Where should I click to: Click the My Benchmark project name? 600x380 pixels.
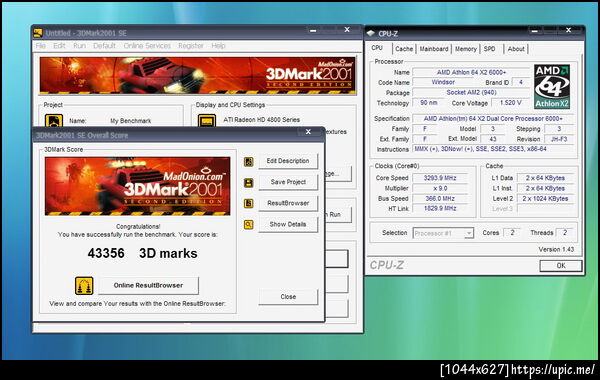coord(130,121)
